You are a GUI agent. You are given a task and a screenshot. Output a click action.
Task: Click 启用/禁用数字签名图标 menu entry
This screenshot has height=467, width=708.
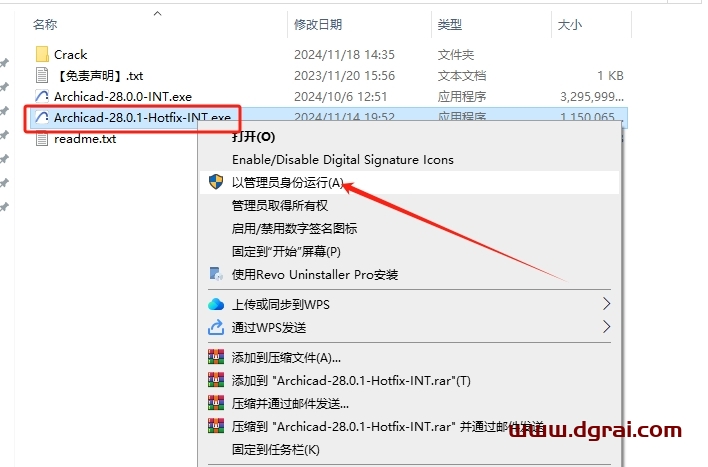[x=294, y=229]
